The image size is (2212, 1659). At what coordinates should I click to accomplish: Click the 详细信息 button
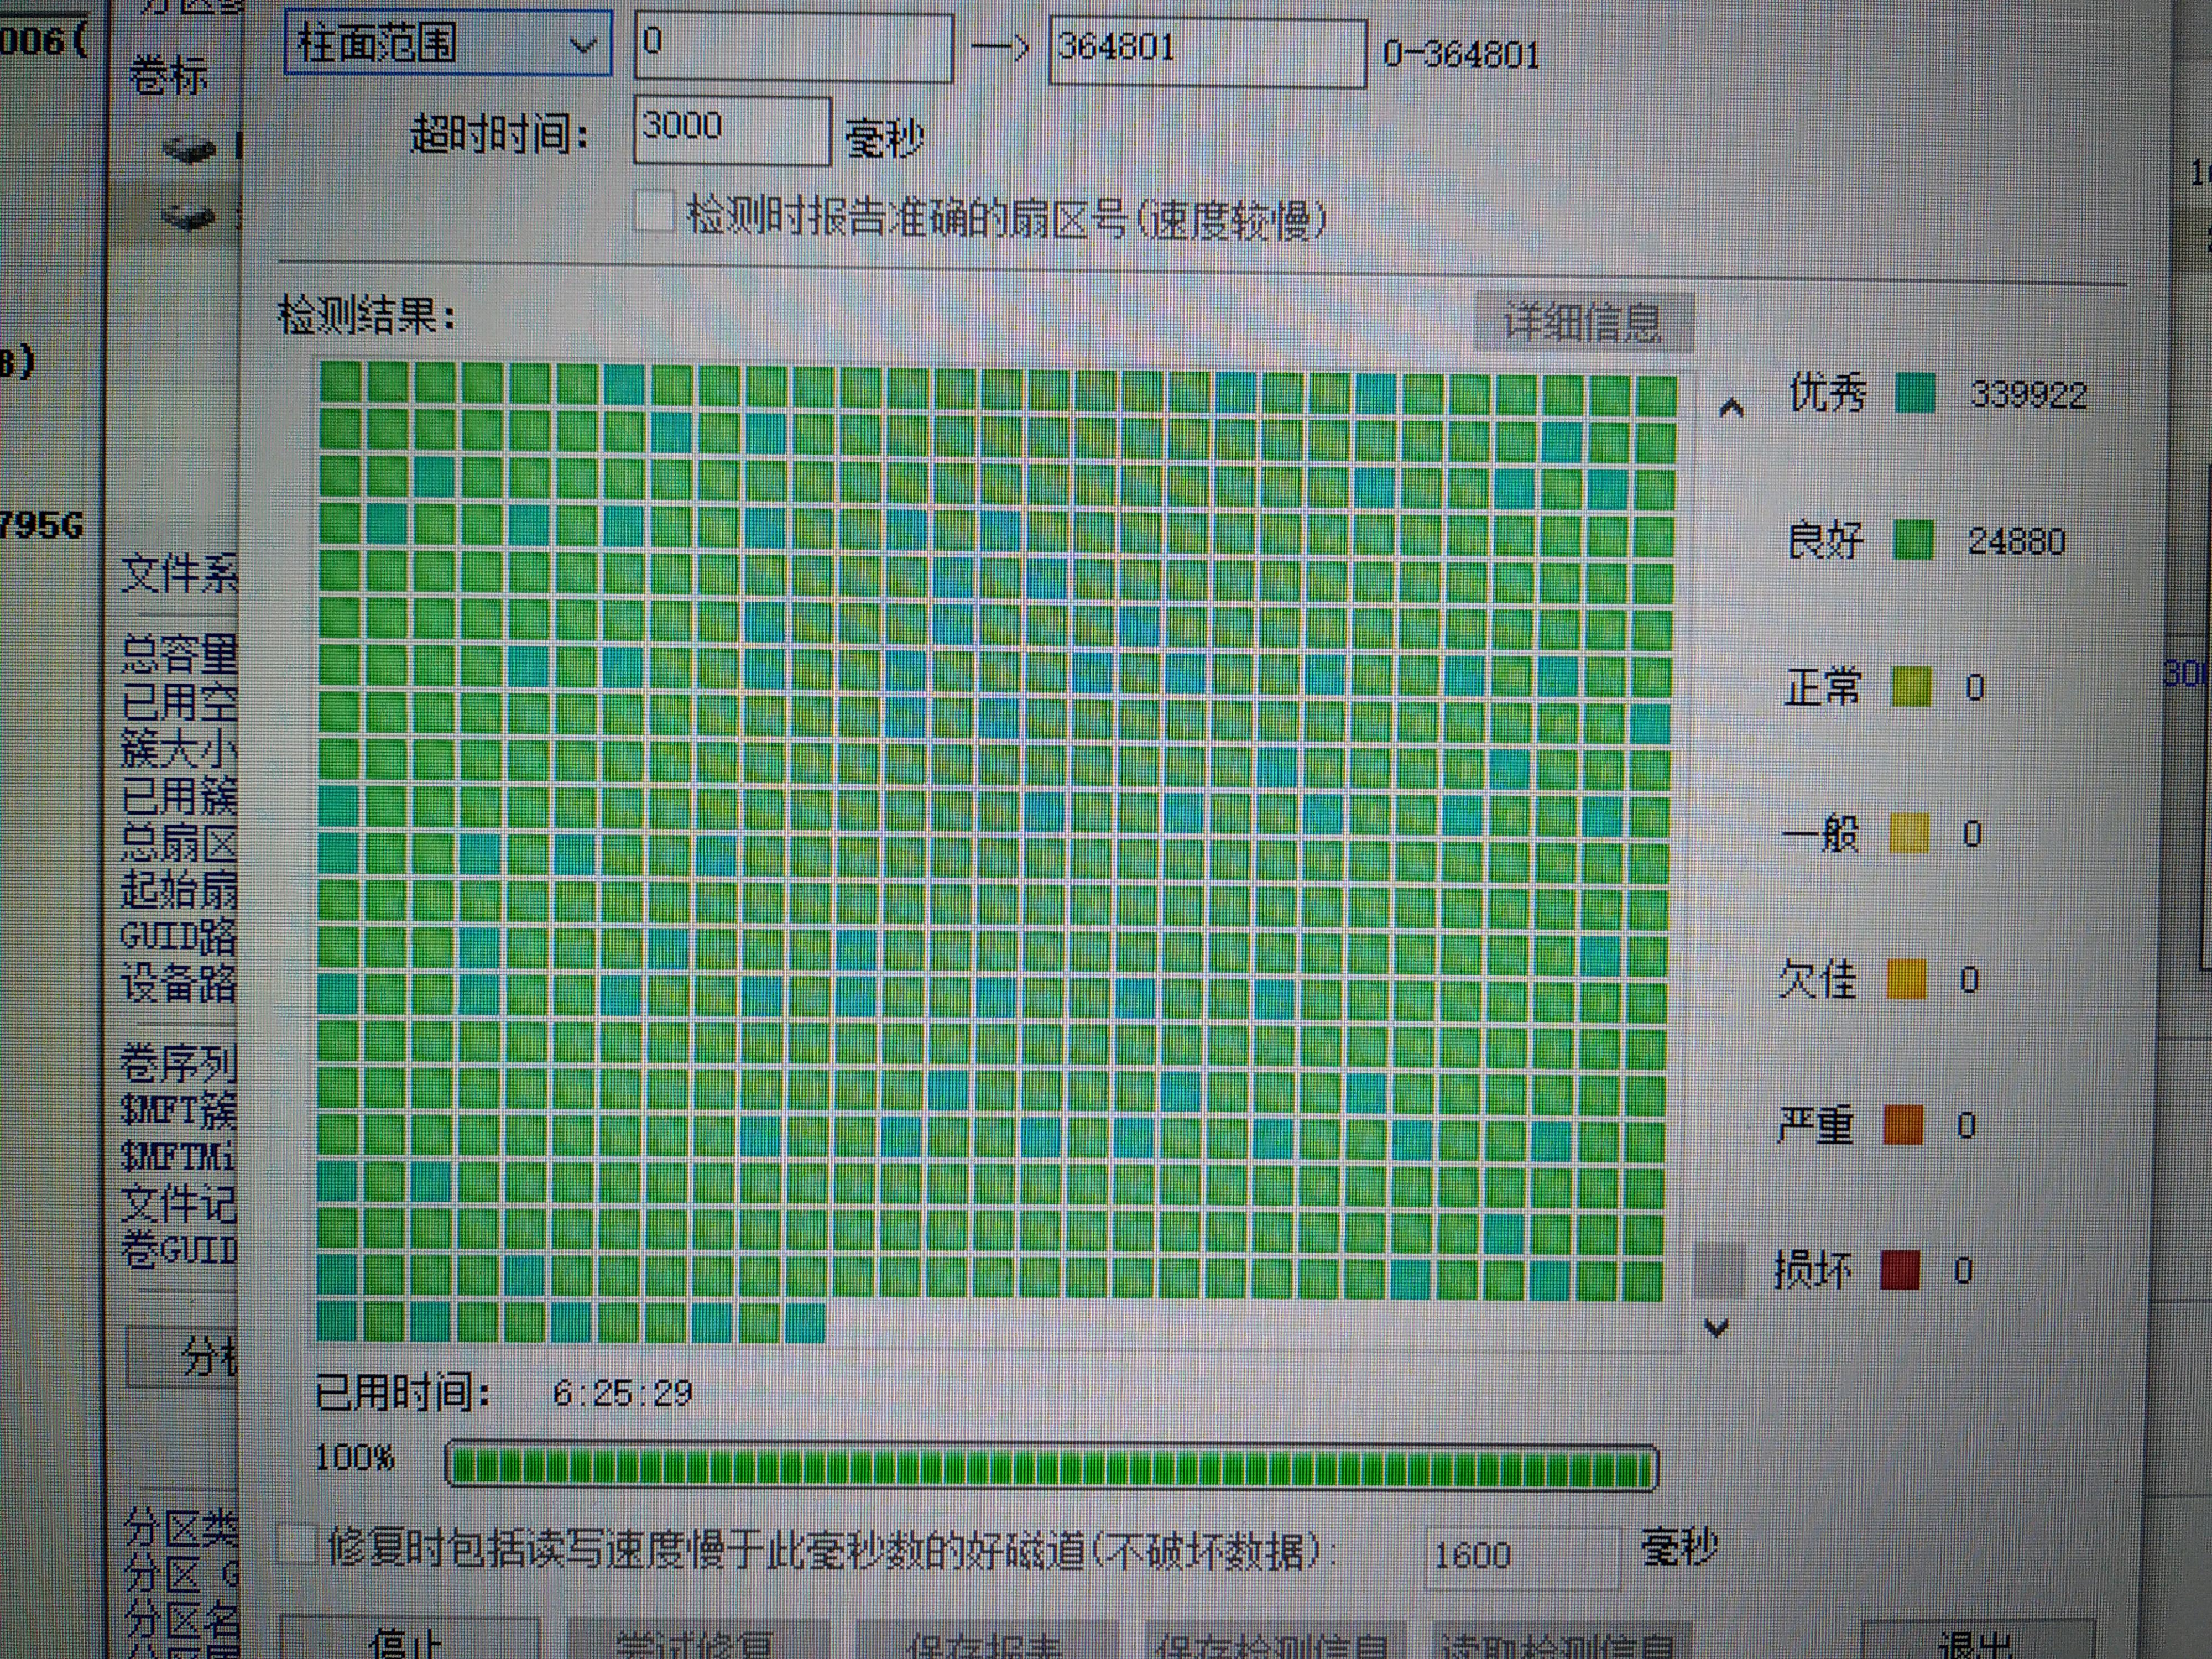point(1583,322)
